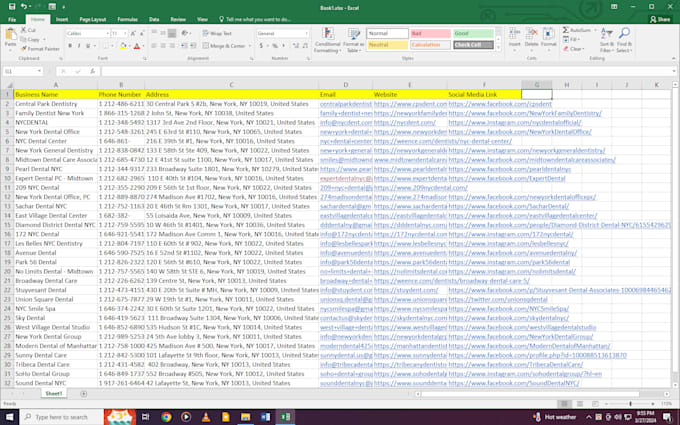Click the Insert Function fx icon
Viewport: 680px width, 425px height.
click(92, 71)
